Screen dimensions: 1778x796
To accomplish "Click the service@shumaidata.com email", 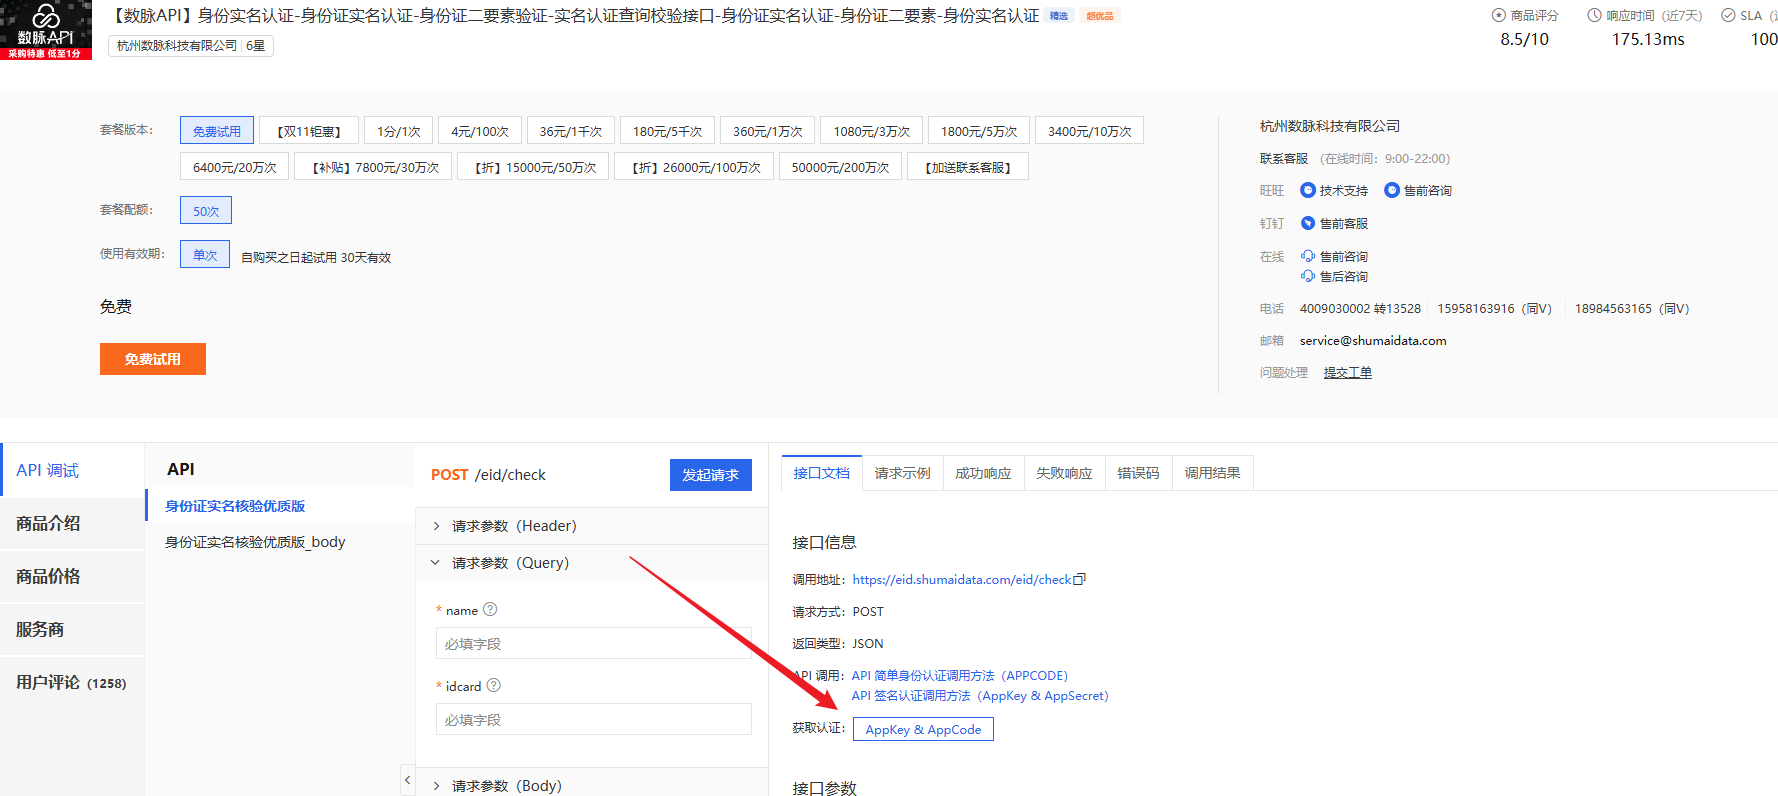I will [1373, 340].
